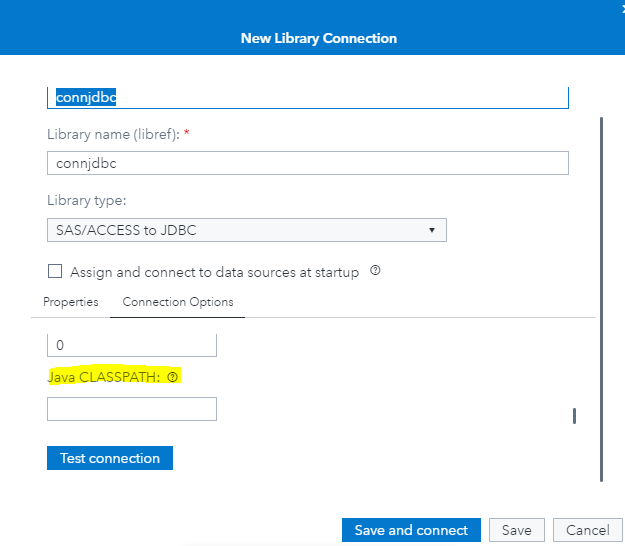Click the plain Save button
Screen dimensions: 625x546
click(516, 530)
